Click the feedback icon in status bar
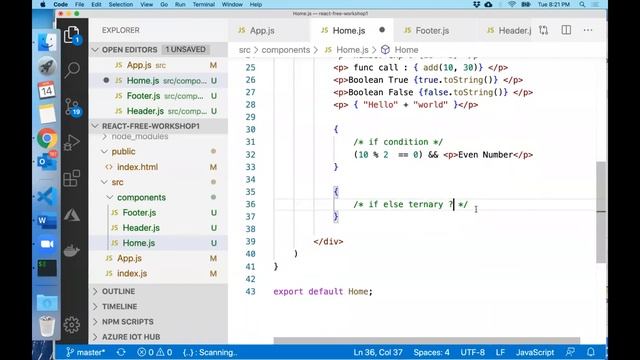The image size is (640, 360). pyautogui.click(x=570, y=352)
